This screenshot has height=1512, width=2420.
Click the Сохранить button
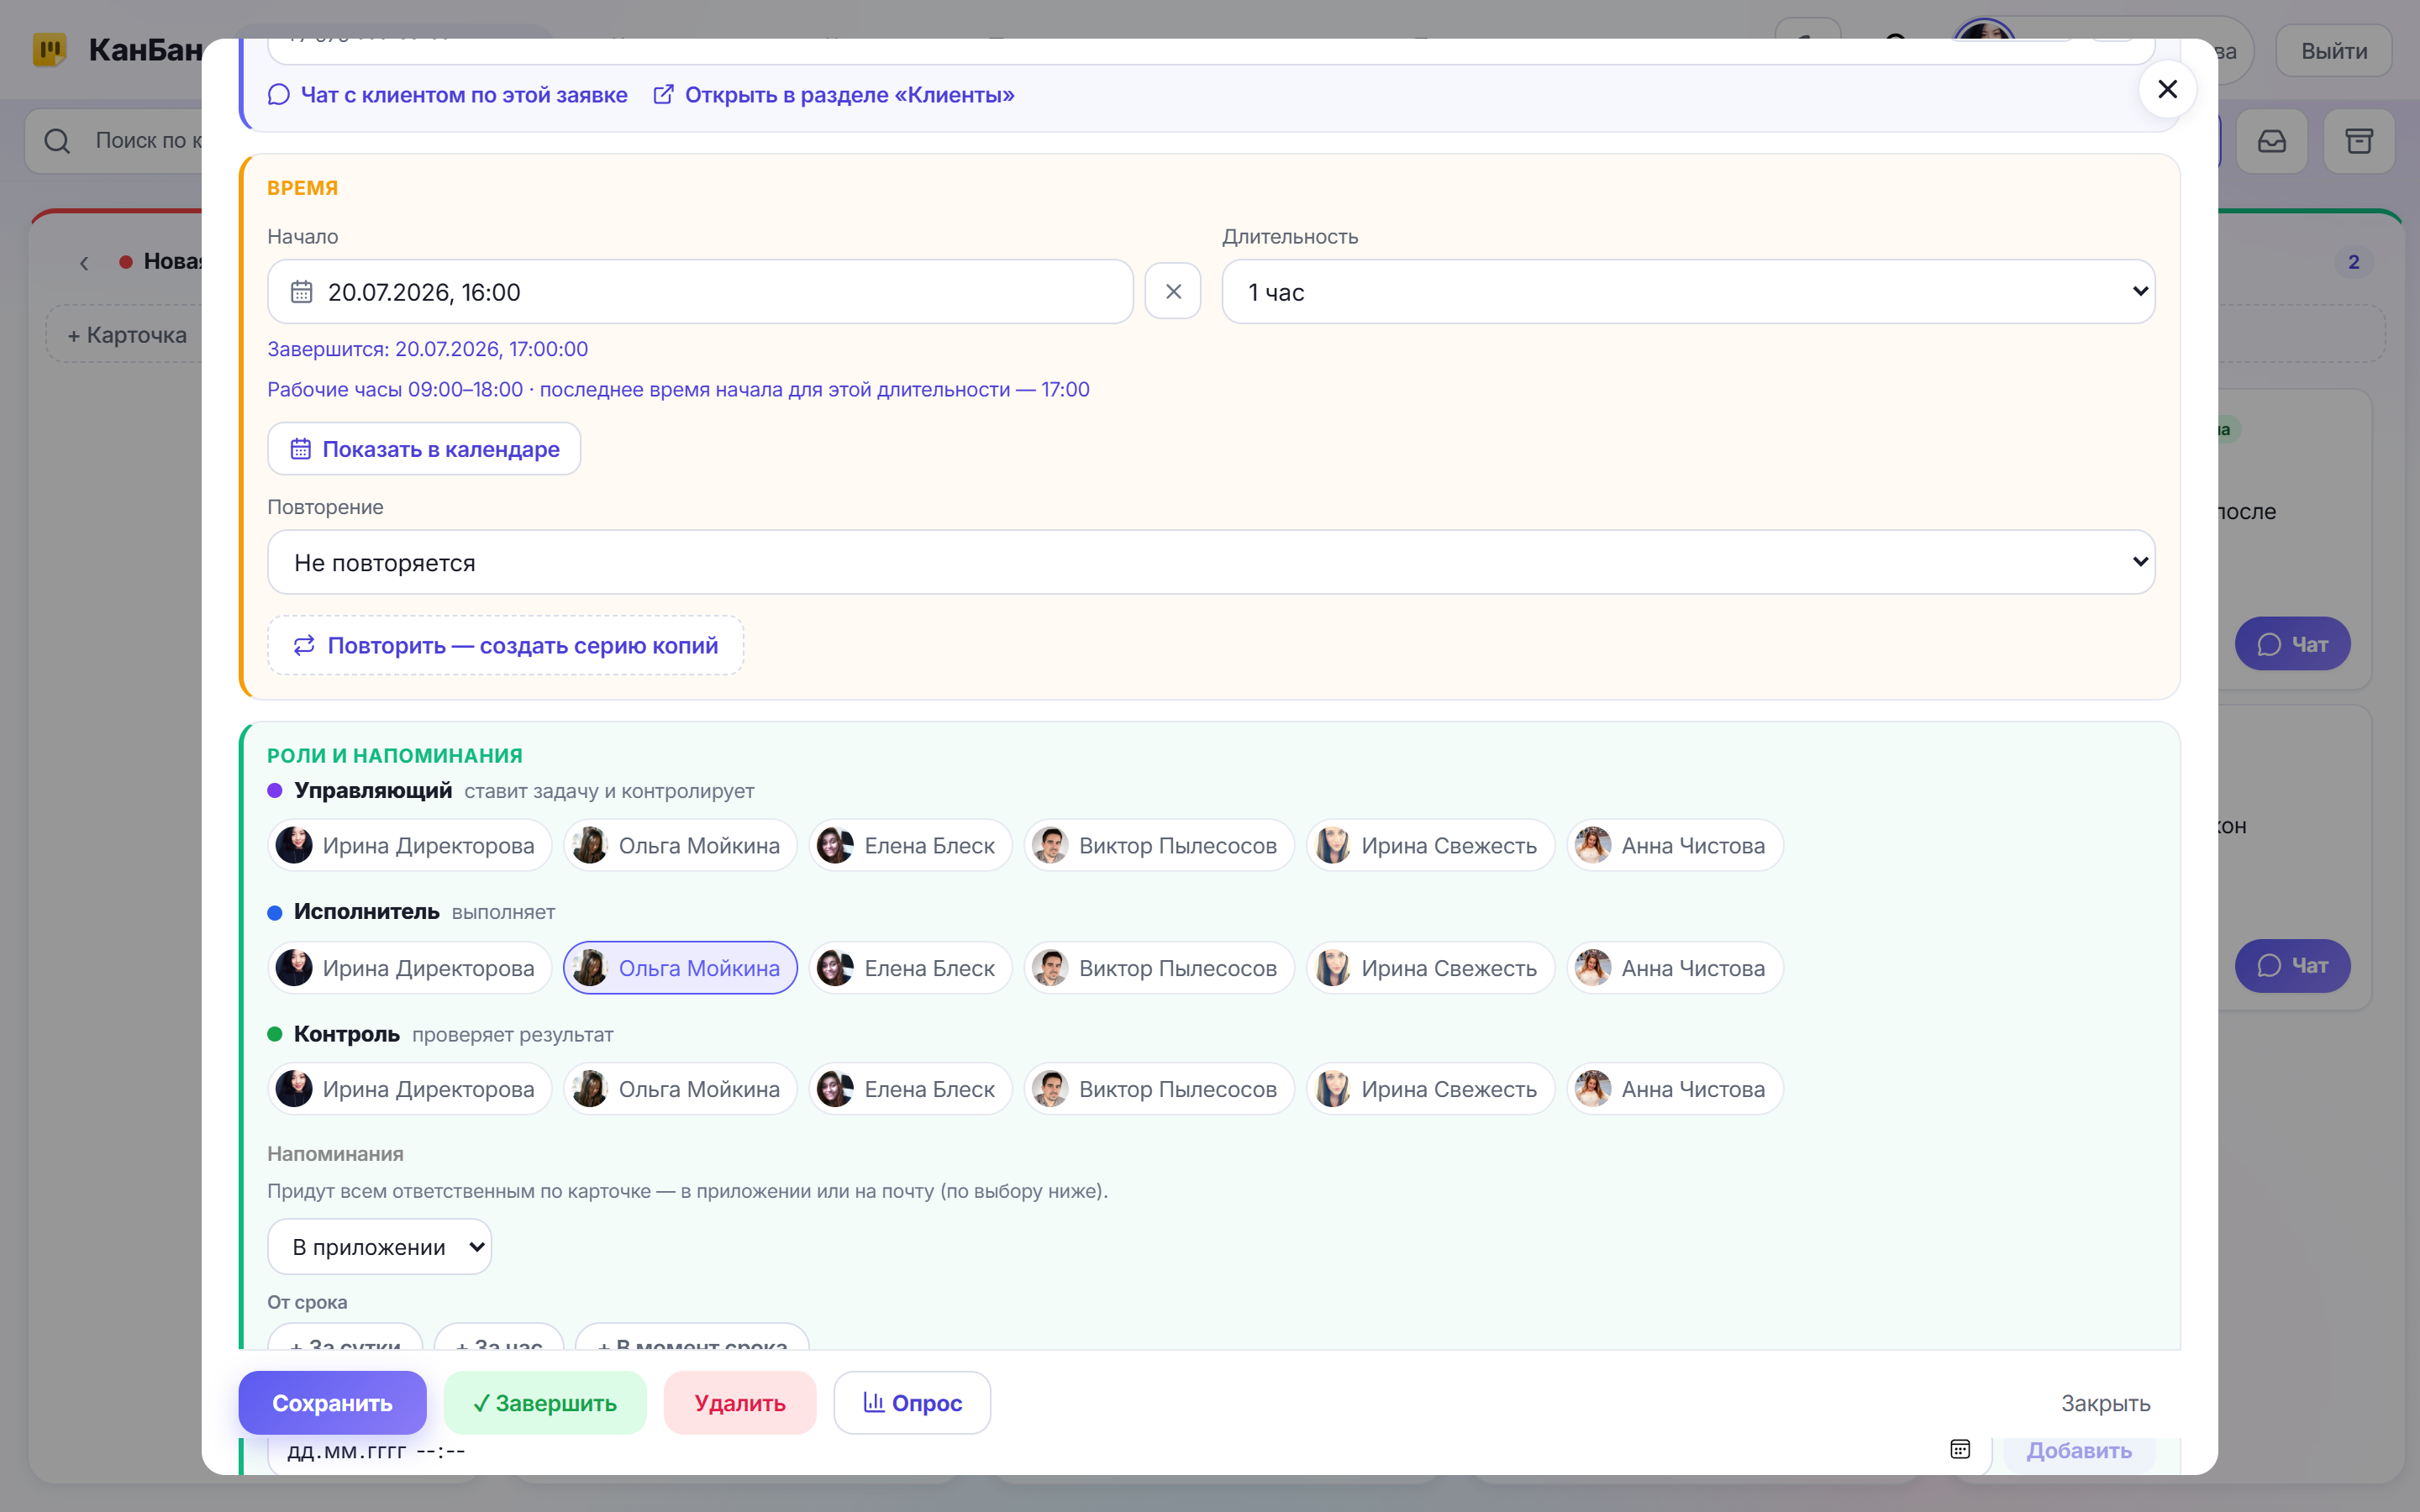point(332,1403)
